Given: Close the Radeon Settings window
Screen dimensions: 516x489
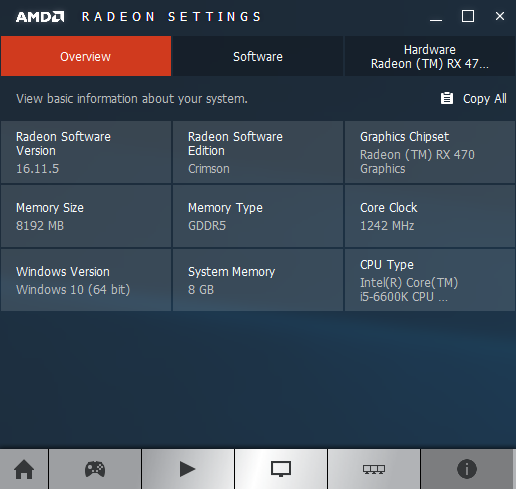Looking at the screenshot, I should (500, 16).
